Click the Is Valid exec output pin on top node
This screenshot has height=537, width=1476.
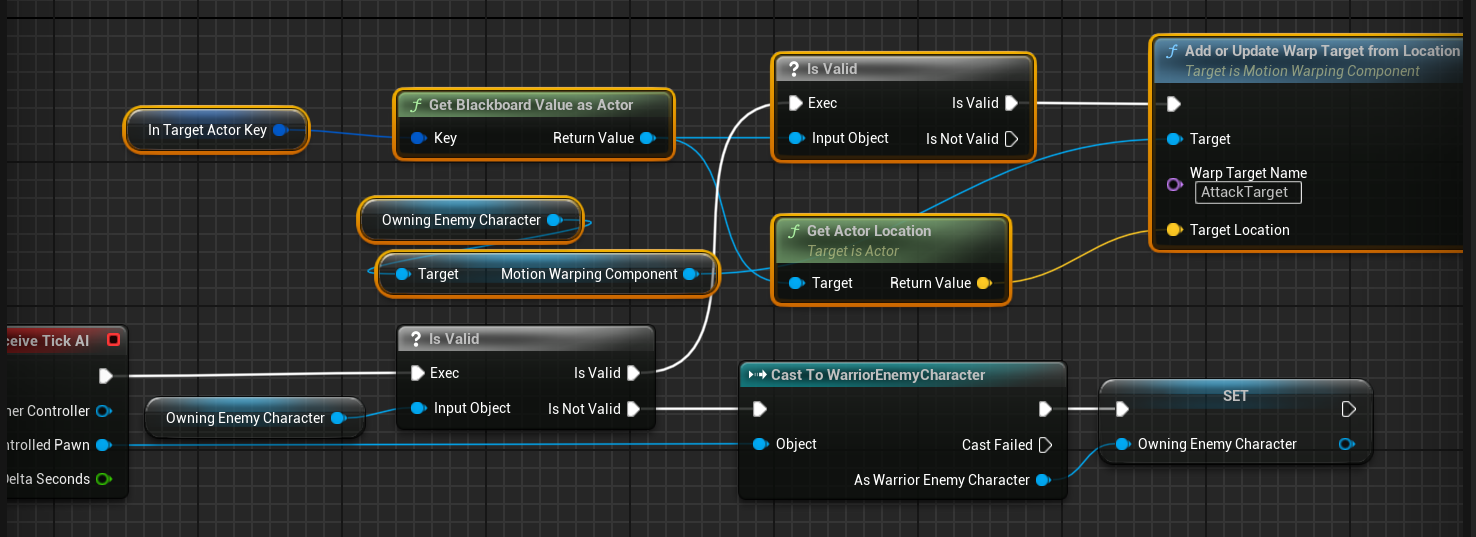click(1011, 103)
